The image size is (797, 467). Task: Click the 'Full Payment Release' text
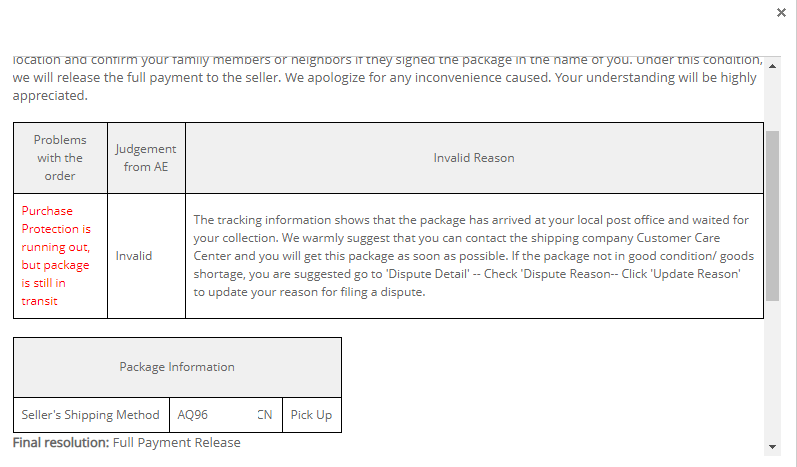[x=176, y=442]
